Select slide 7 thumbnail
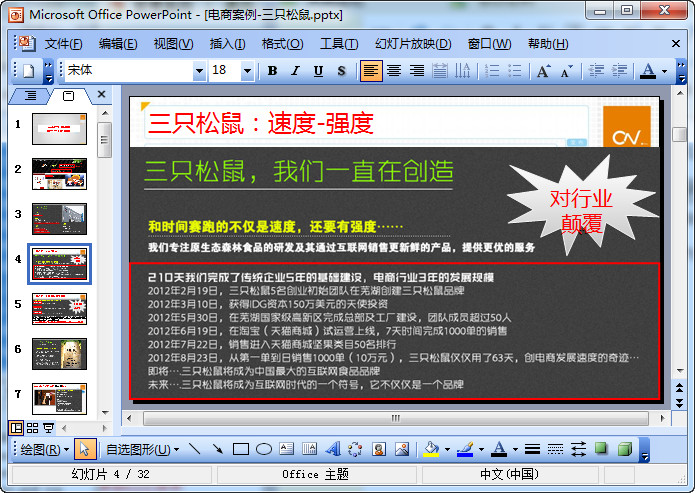Screen dimensions: 695x493 (59, 399)
